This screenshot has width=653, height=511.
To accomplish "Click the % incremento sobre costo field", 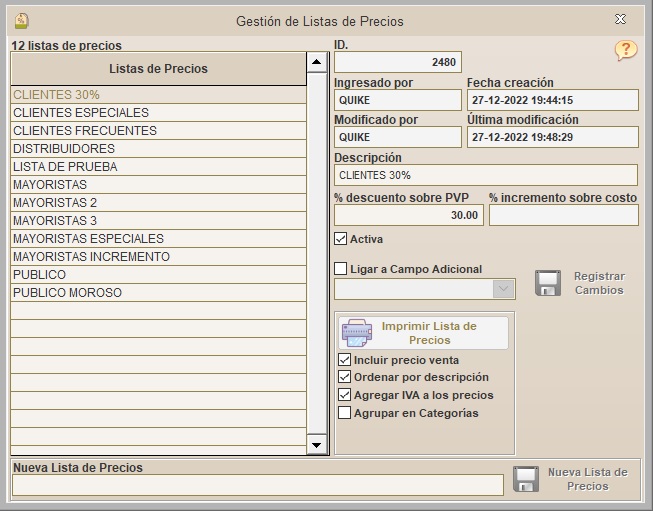I will (x=564, y=215).
